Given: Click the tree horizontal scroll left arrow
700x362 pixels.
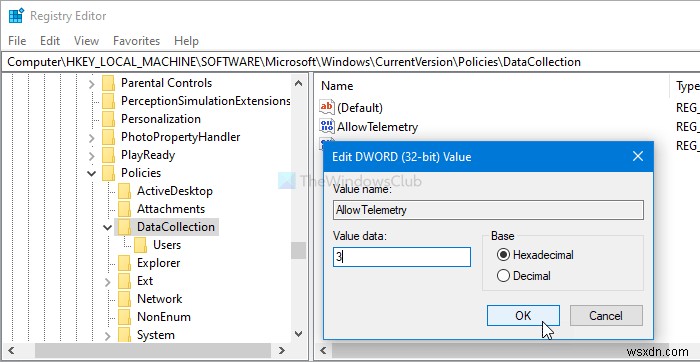Looking at the screenshot, I should (12, 351).
